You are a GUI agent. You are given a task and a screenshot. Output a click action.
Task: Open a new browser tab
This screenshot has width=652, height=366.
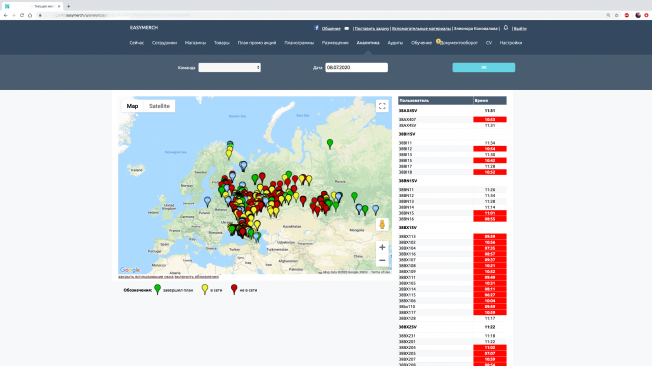pos(69,6)
